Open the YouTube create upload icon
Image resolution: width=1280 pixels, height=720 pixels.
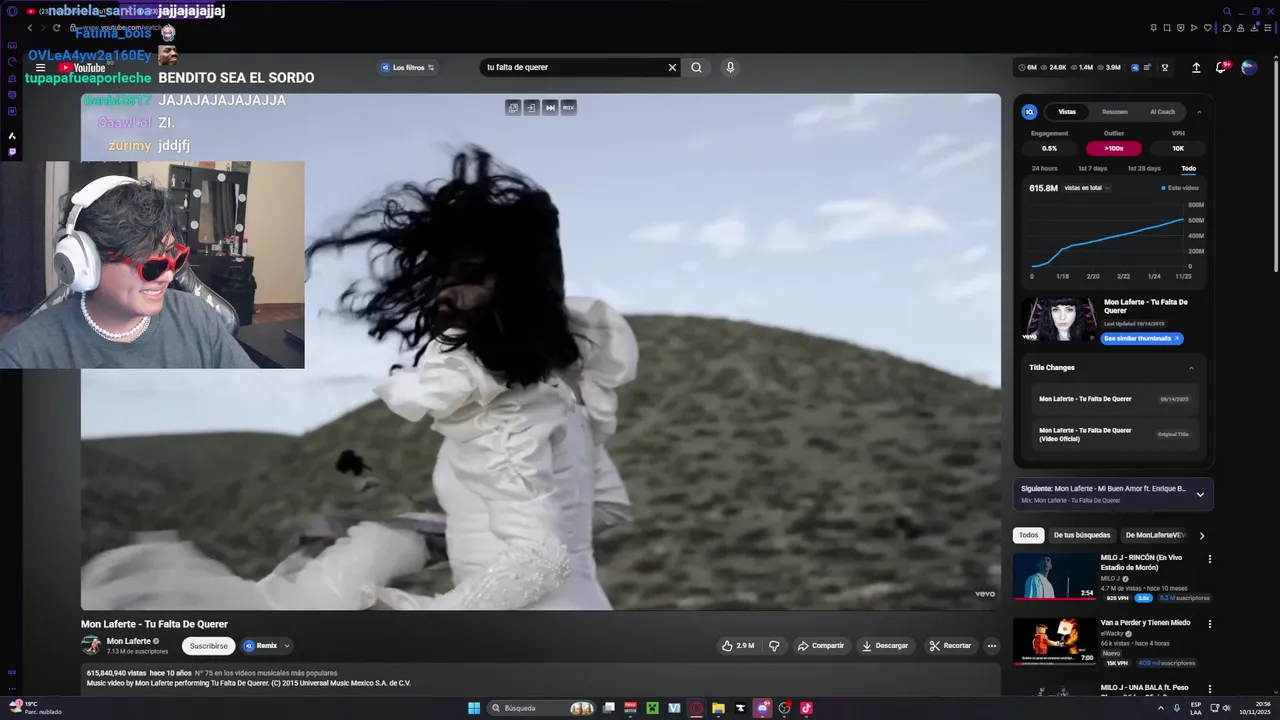coord(1196,68)
